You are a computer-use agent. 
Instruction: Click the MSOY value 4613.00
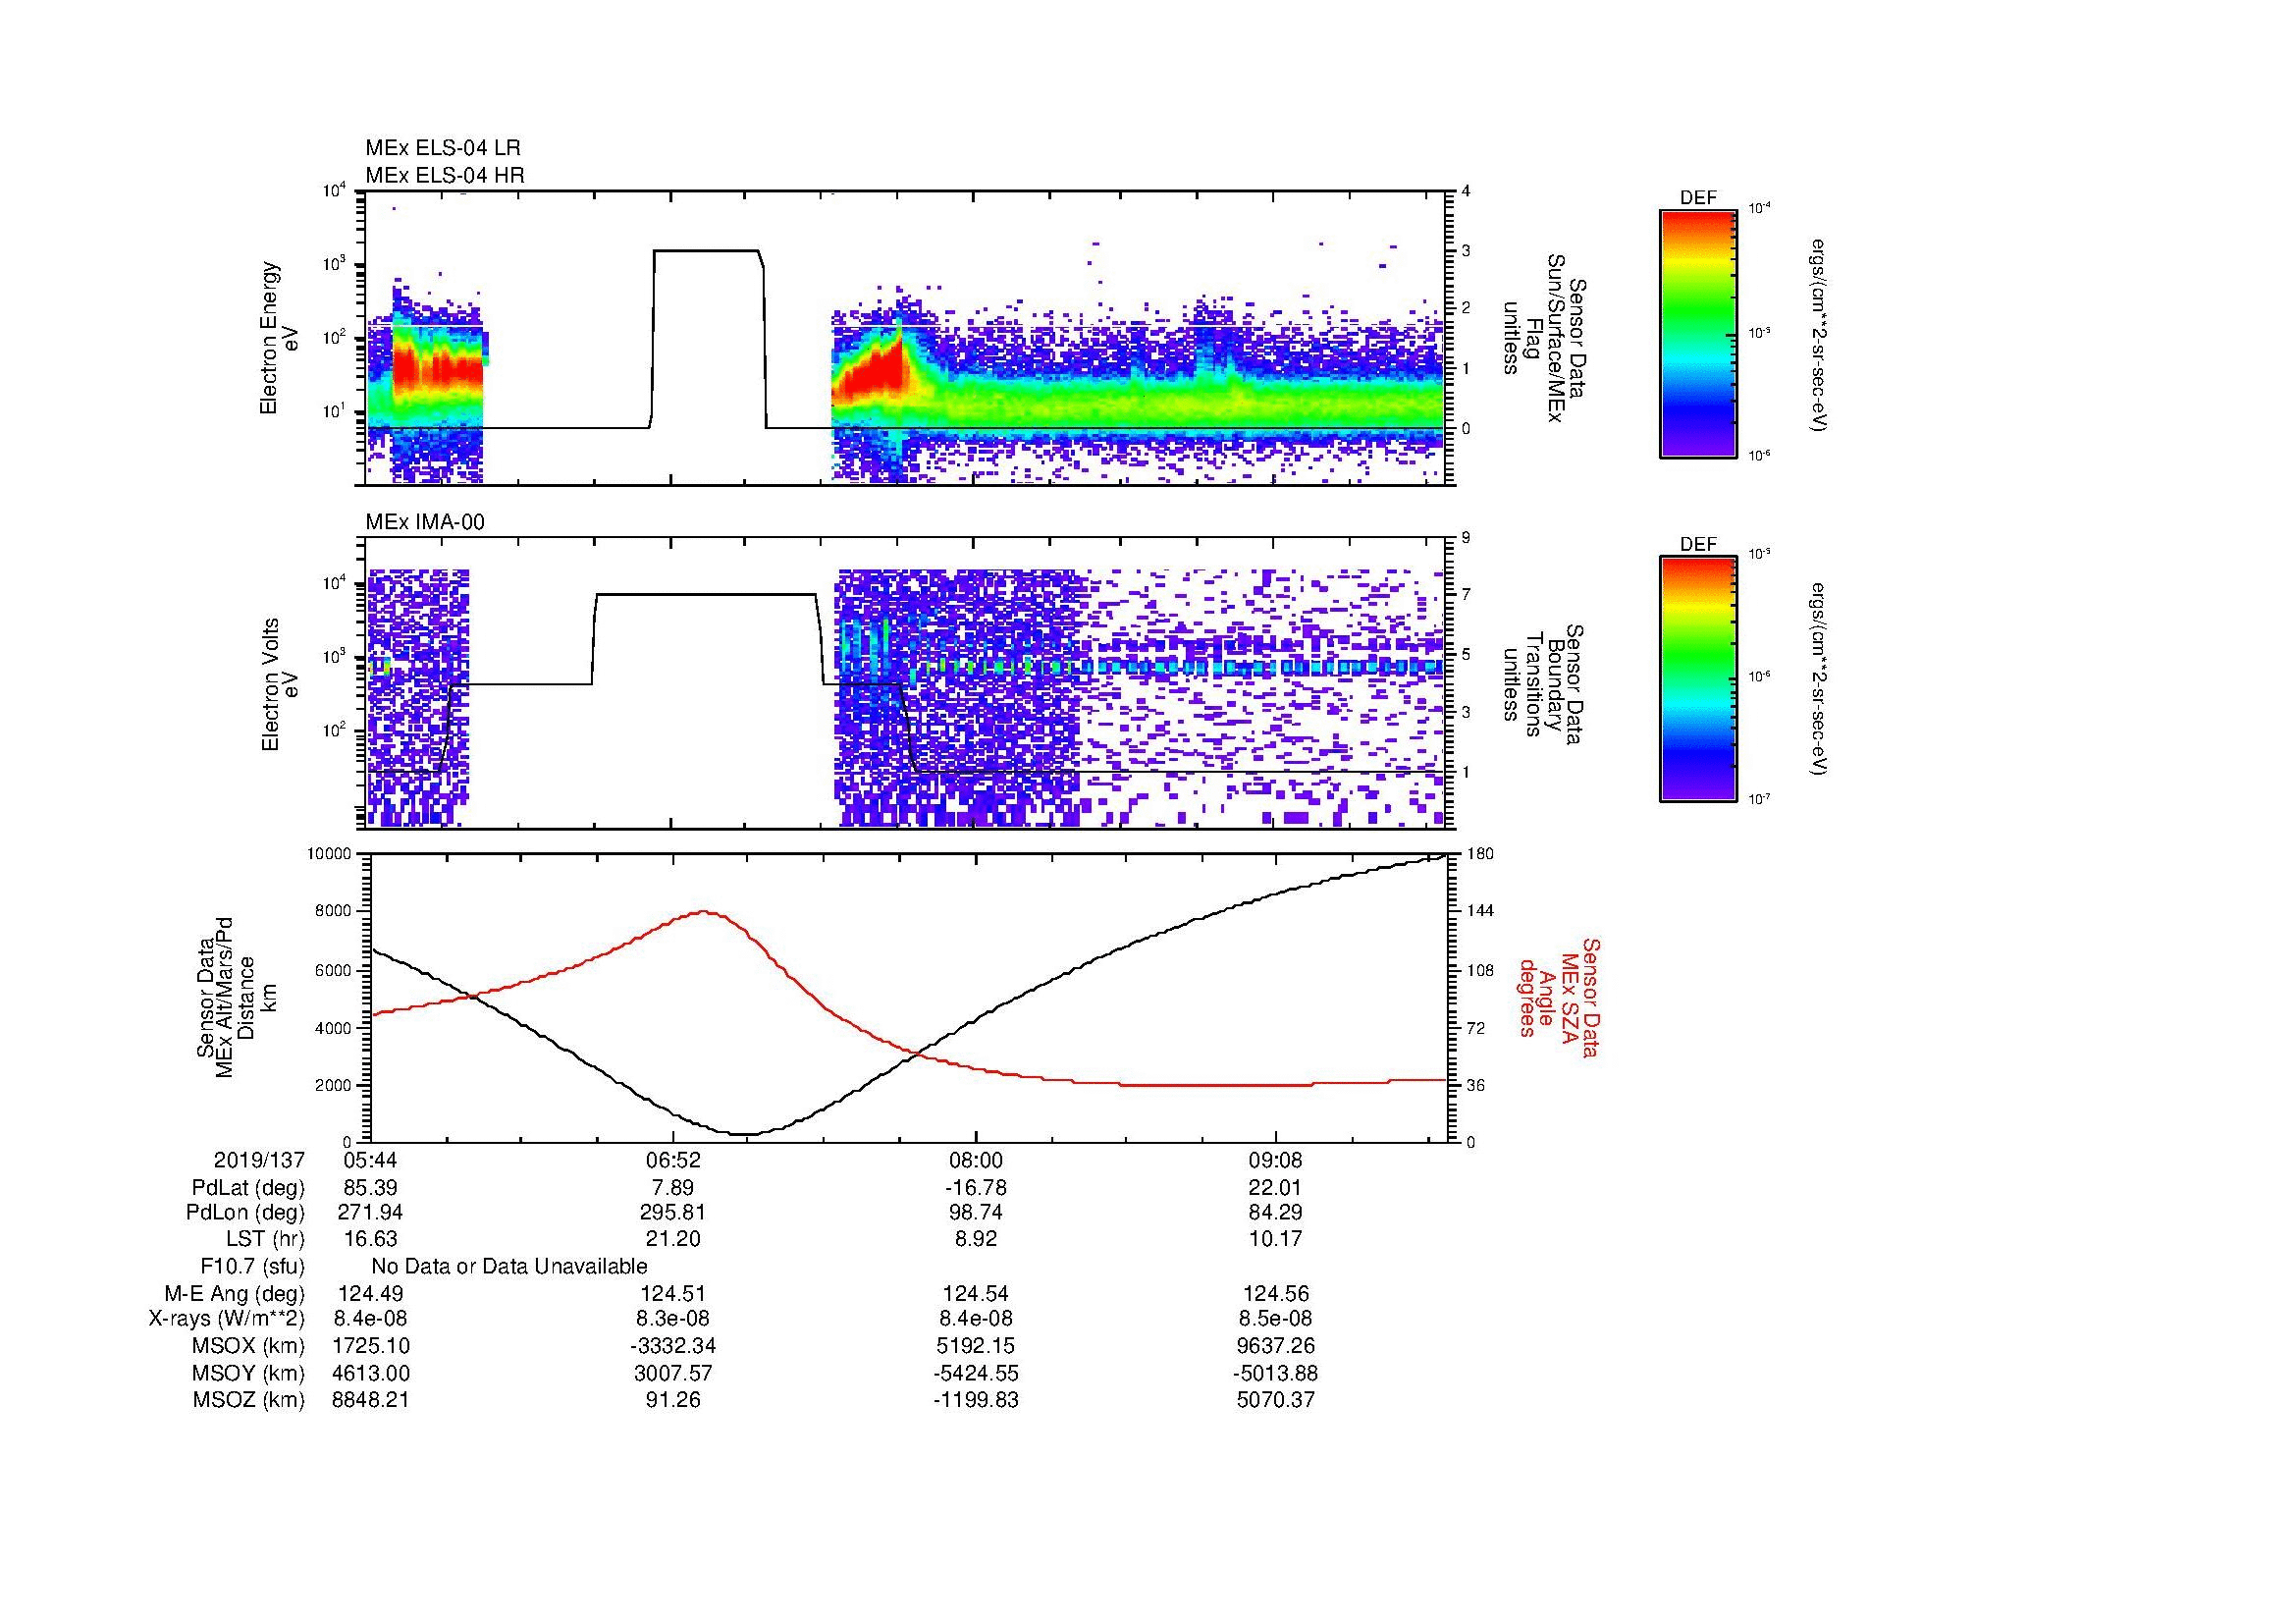[370, 1373]
